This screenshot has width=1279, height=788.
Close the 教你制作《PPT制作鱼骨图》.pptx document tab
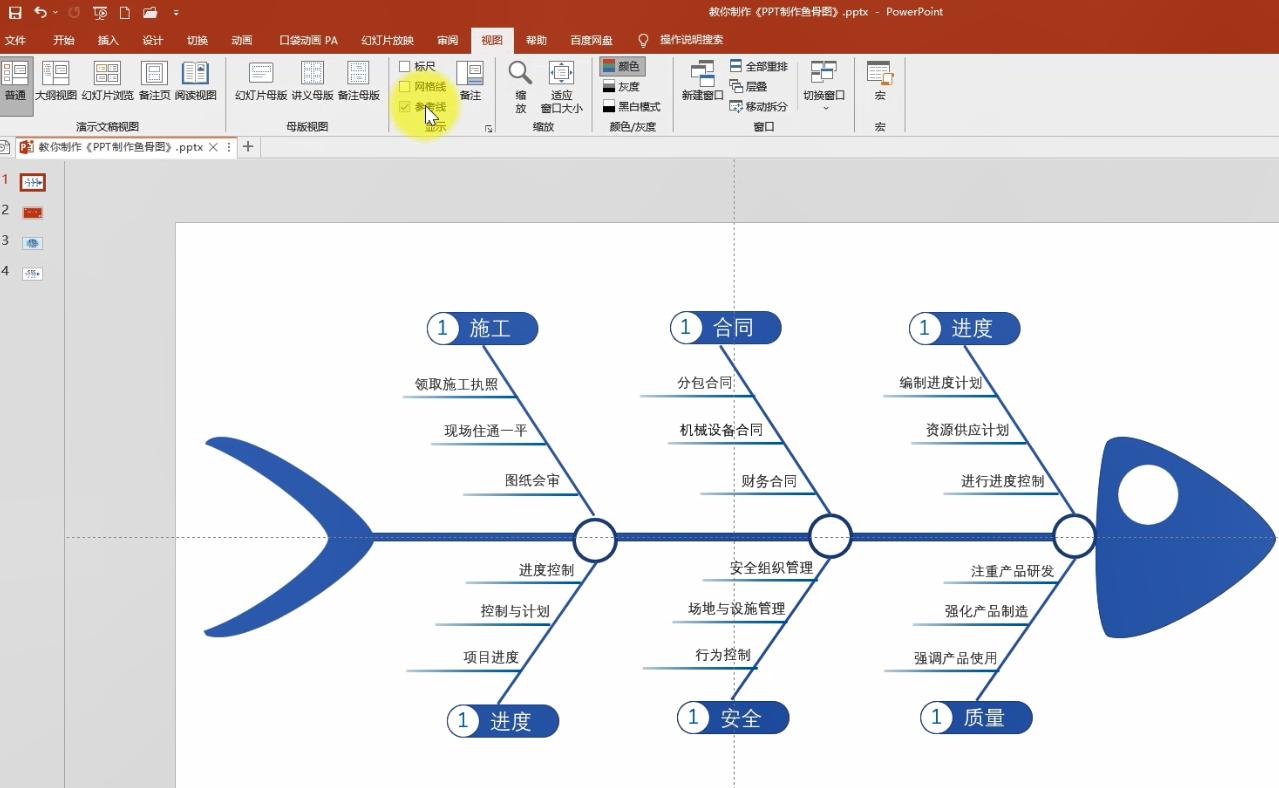pyautogui.click(x=213, y=147)
